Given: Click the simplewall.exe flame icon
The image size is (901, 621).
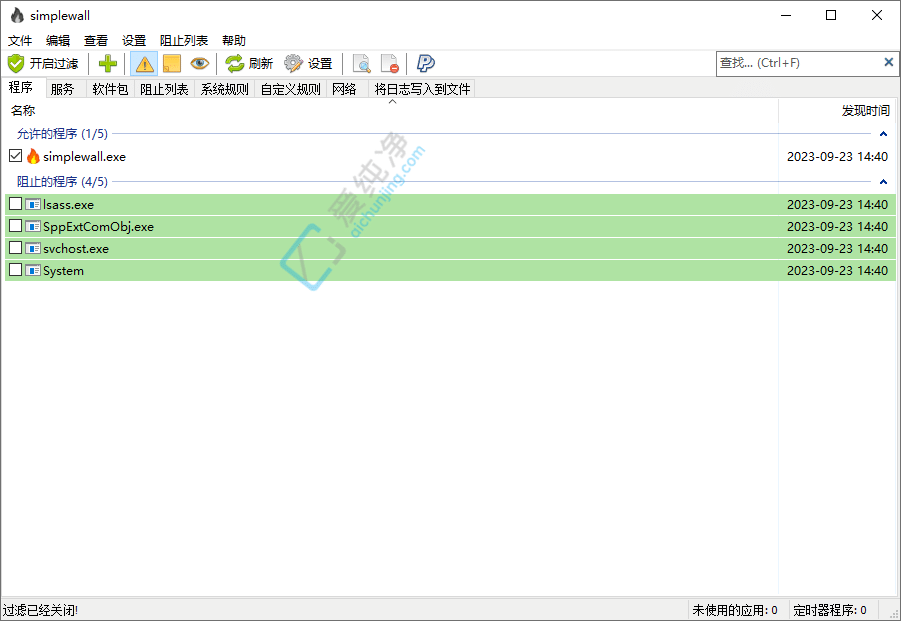Looking at the screenshot, I should coord(33,156).
